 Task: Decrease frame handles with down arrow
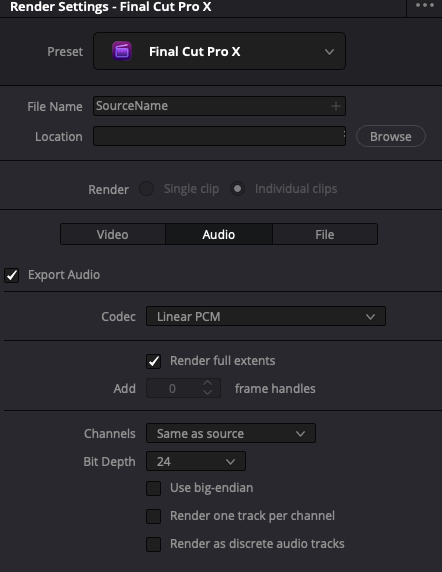point(208,393)
